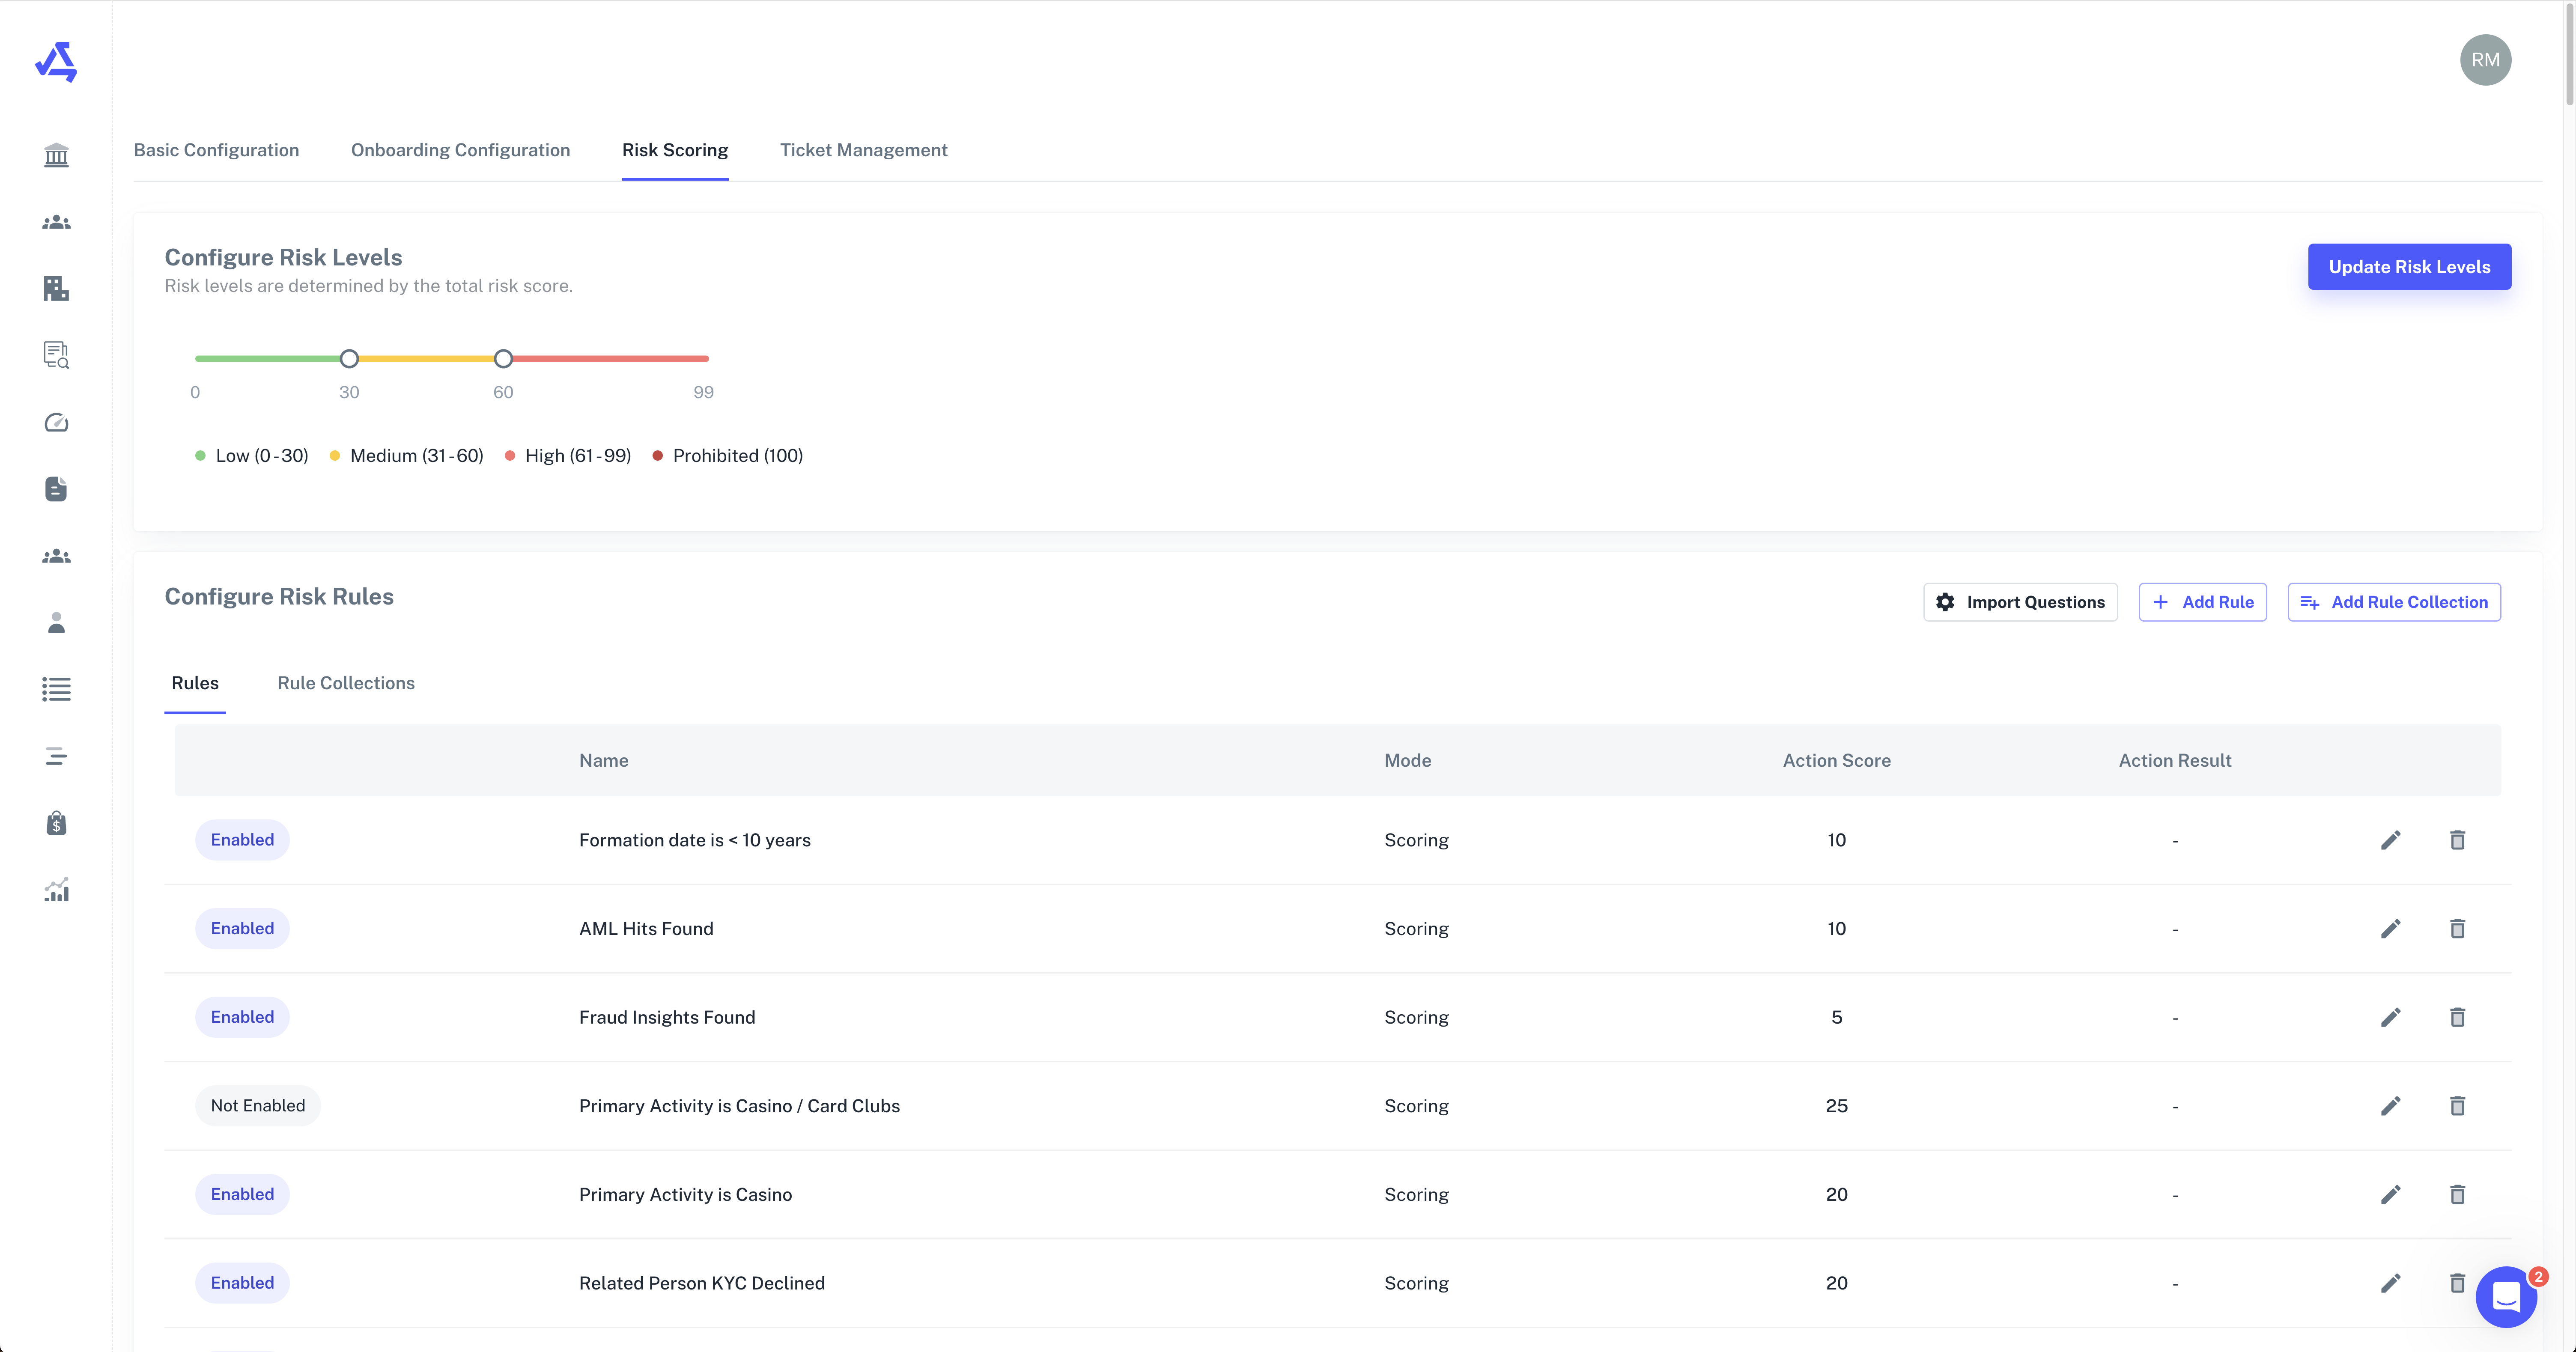2576x1352 pixels.
Task: Edit the Related Person KYC Declined rule
Action: pos(2391,1283)
